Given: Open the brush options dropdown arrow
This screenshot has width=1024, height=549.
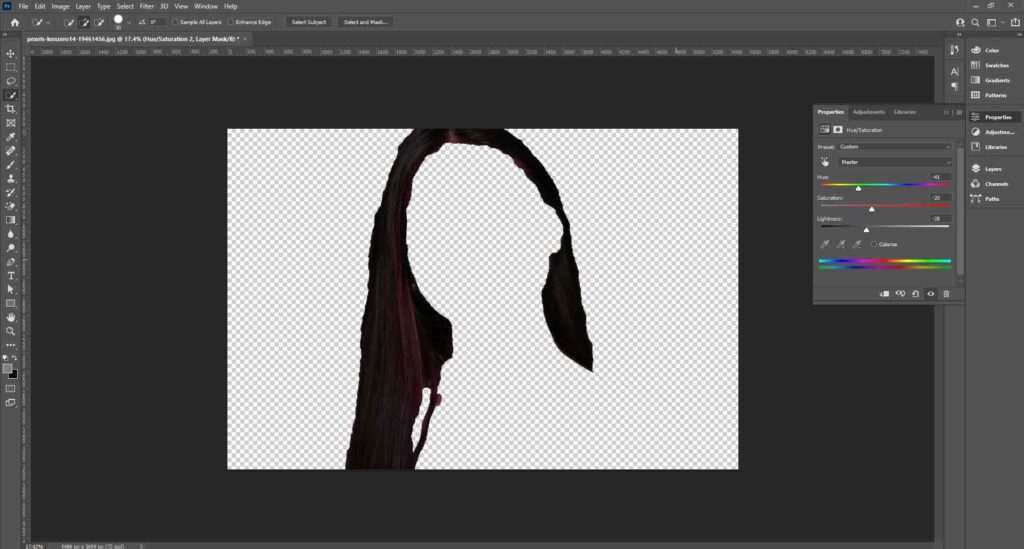Looking at the screenshot, I should point(129,22).
